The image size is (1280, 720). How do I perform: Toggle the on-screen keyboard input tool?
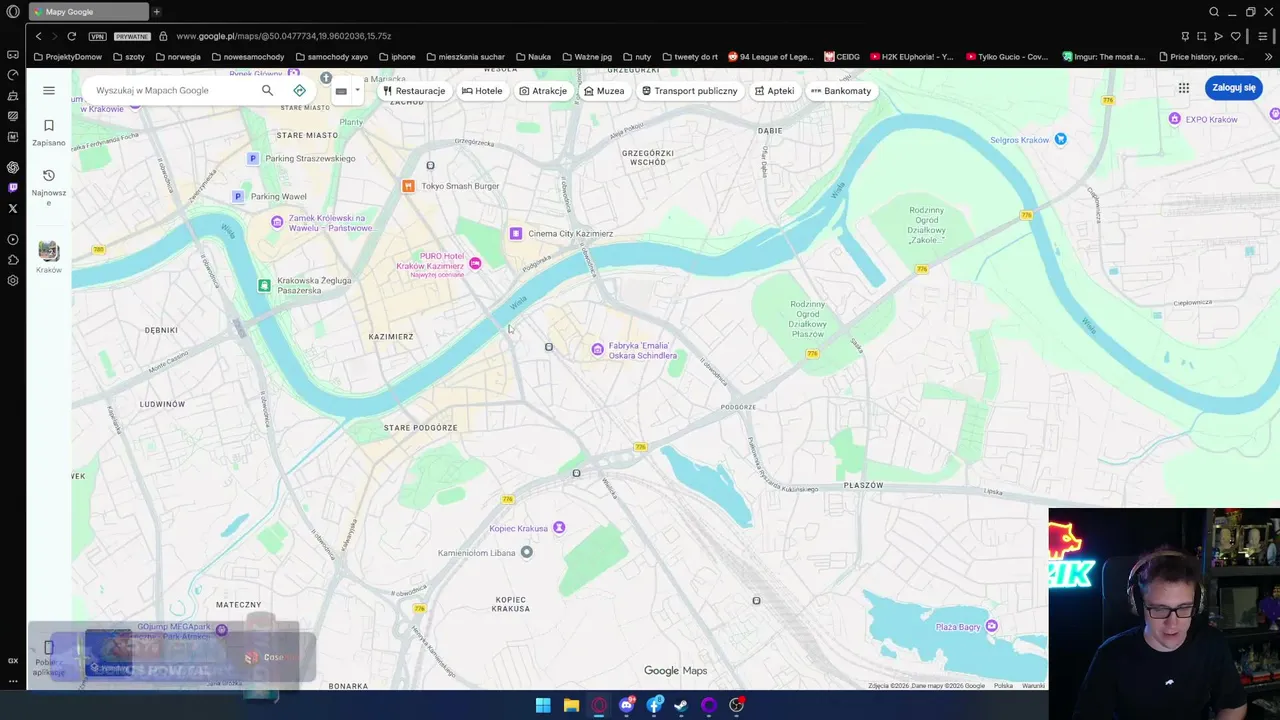[x=341, y=91]
